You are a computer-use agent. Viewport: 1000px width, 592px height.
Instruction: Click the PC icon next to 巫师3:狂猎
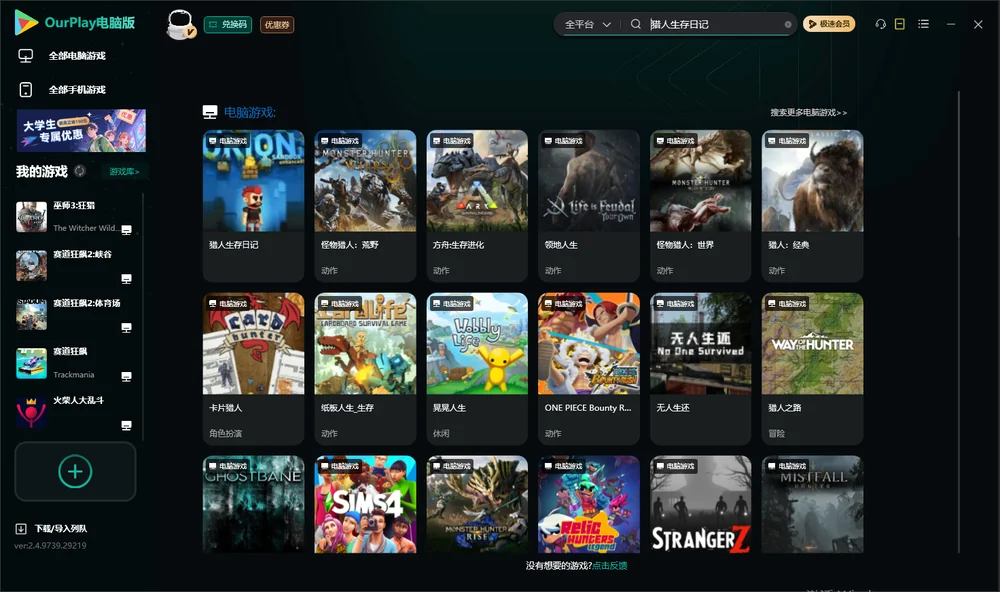[x=126, y=230]
